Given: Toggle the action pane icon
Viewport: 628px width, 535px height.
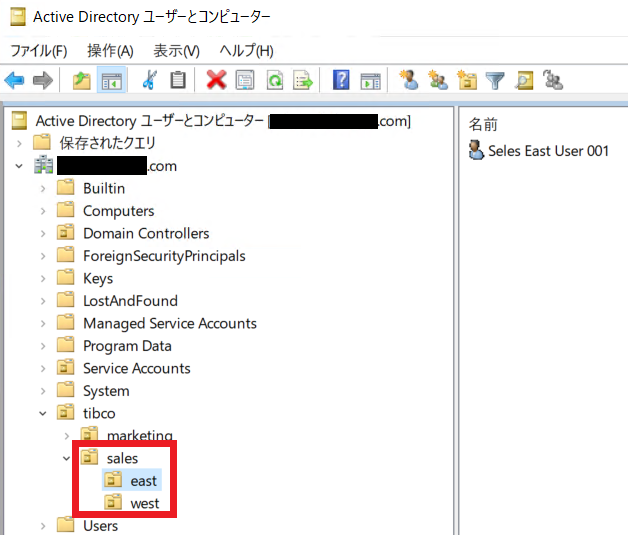Looking at the screenshot, I should 370,80.
